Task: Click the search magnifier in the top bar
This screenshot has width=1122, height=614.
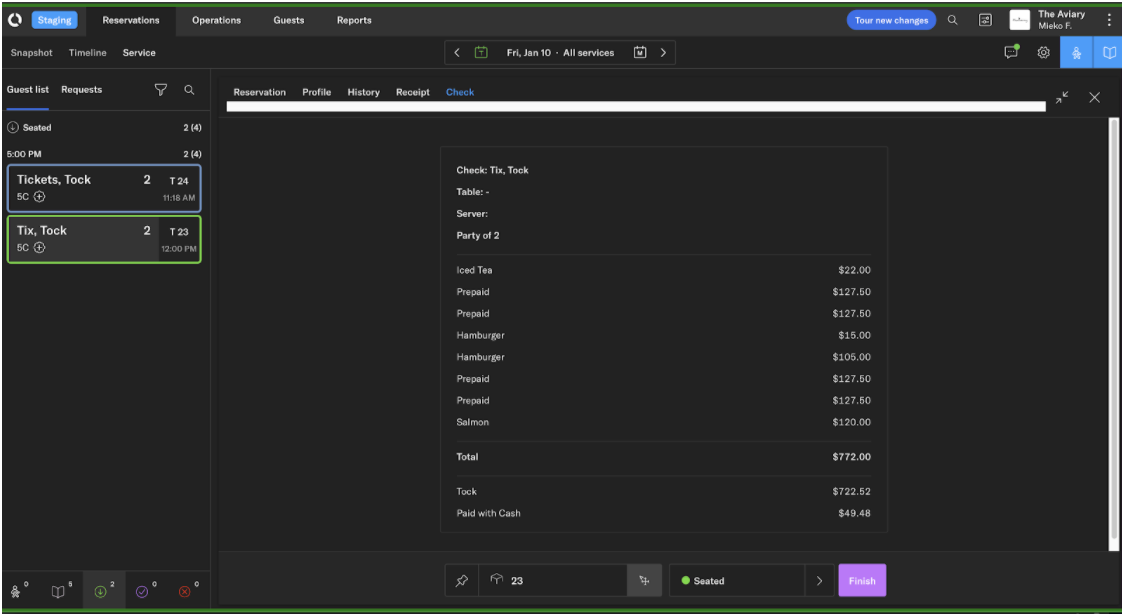Action: click(950, 19)
